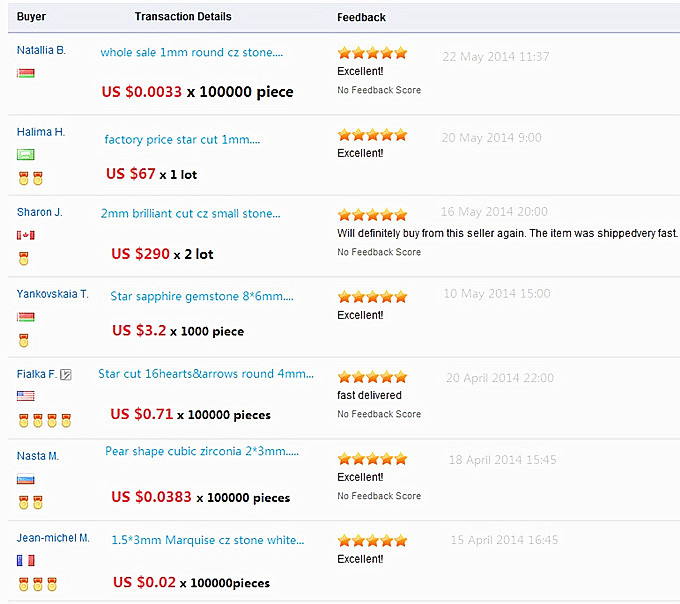The image size is (680, 604).
Task: Click Yankovskaia T.'s medal icon
Action: tap(24, 340)
